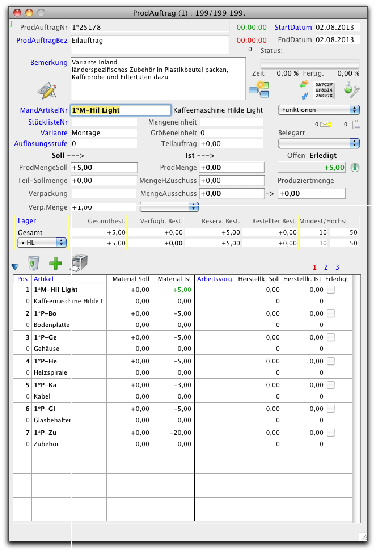Click the status progress bar
Screen dimensions: 383x554
[x=310, y=64]
